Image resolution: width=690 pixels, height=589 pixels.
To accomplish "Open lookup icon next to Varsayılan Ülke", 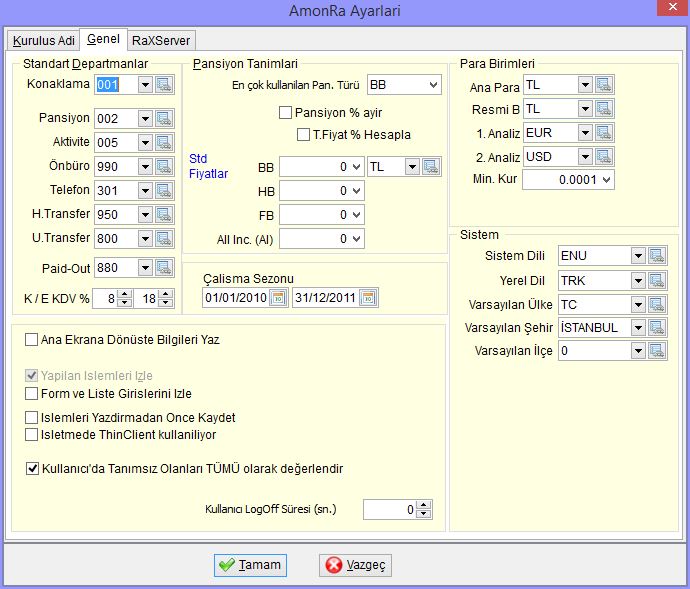I will pos(657,304).
